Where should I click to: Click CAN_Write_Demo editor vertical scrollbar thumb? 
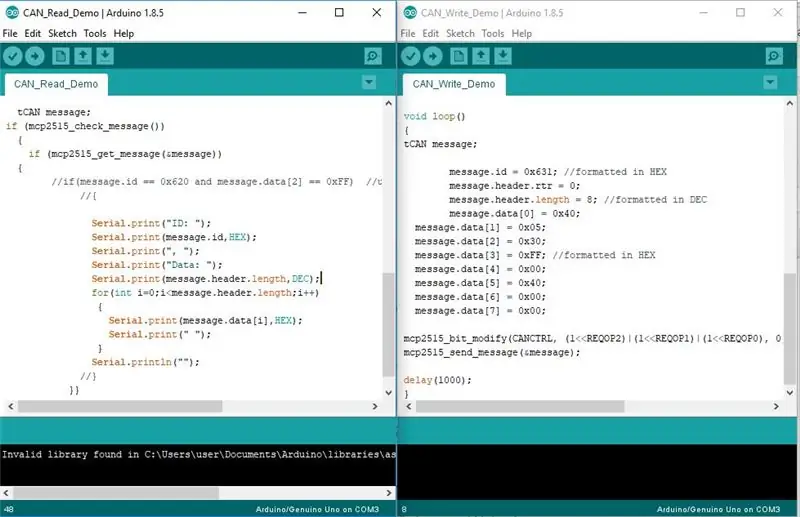[790, 329]
